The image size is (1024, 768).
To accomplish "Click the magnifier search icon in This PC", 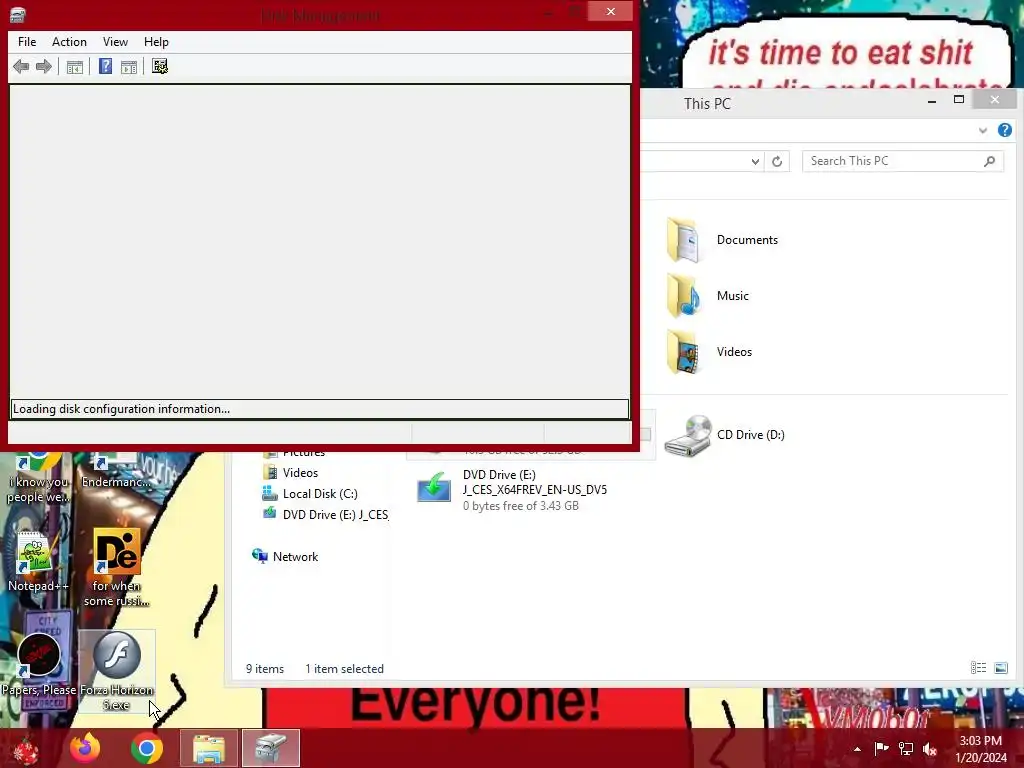I will click(989, 161).
